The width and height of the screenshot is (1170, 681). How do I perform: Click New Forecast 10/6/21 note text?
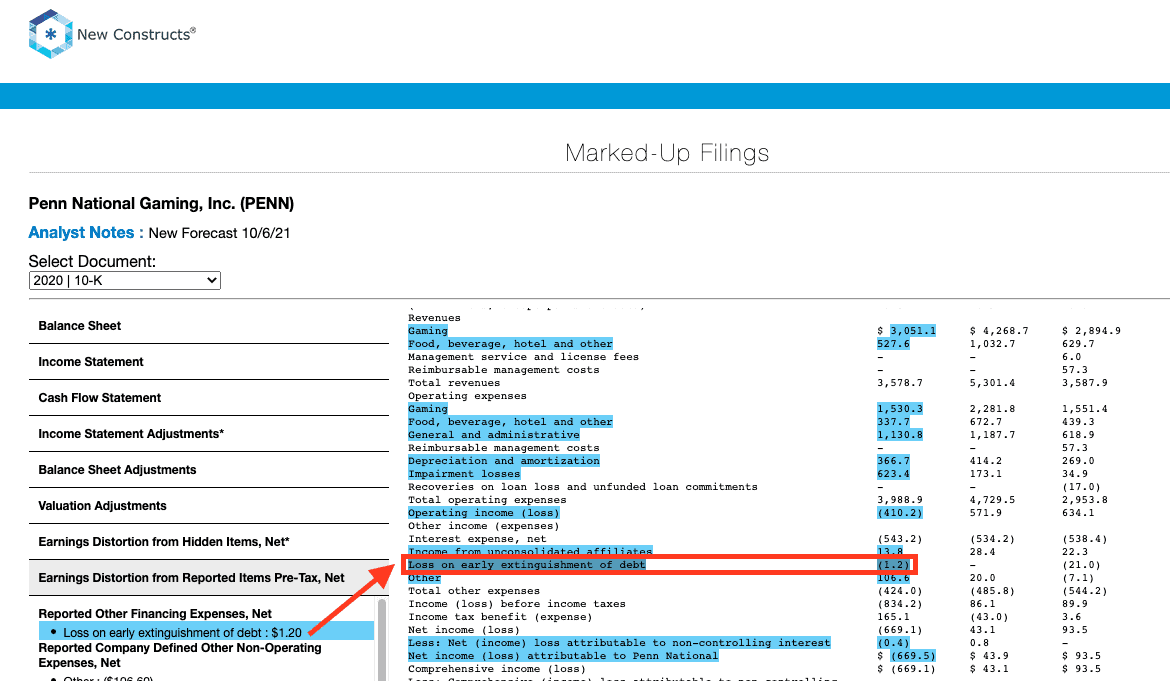point(219,233)
